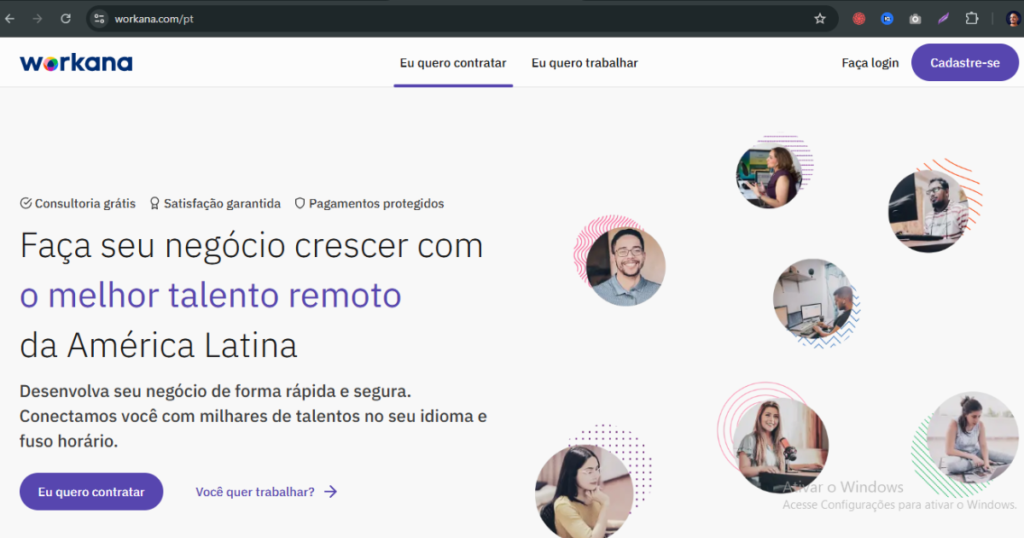Click the Satisfação garantida ribbon icon
The height and width of the screenshot is (538, 1024).
tap(154, 204)
